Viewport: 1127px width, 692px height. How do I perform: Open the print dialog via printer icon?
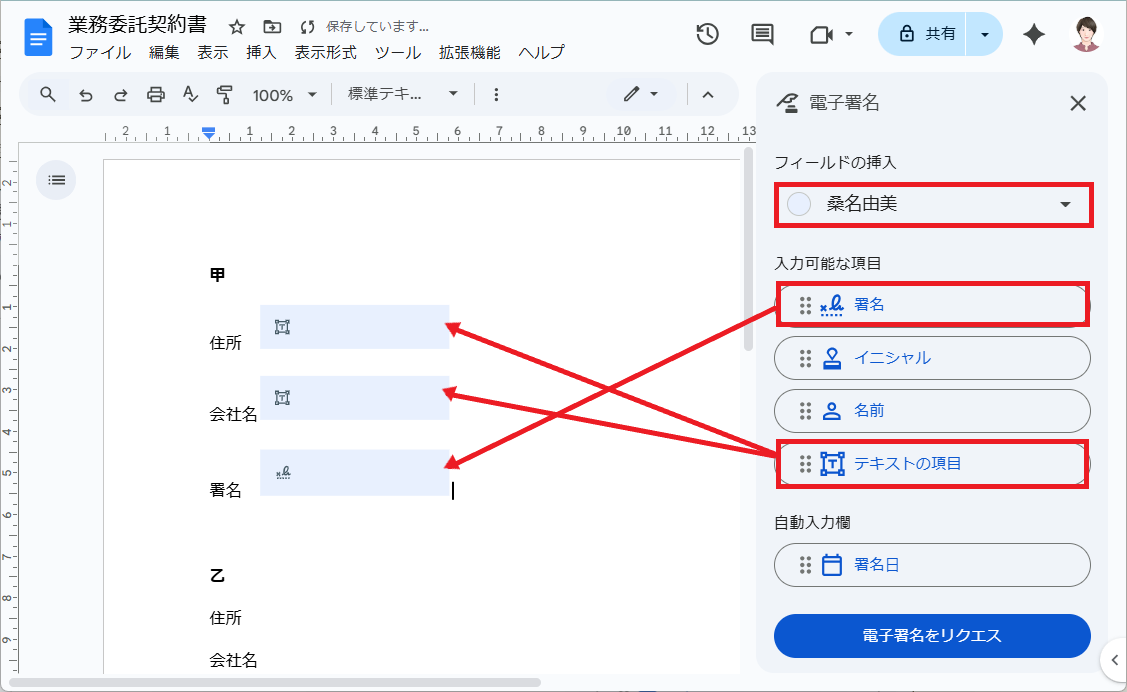point(156,94)
